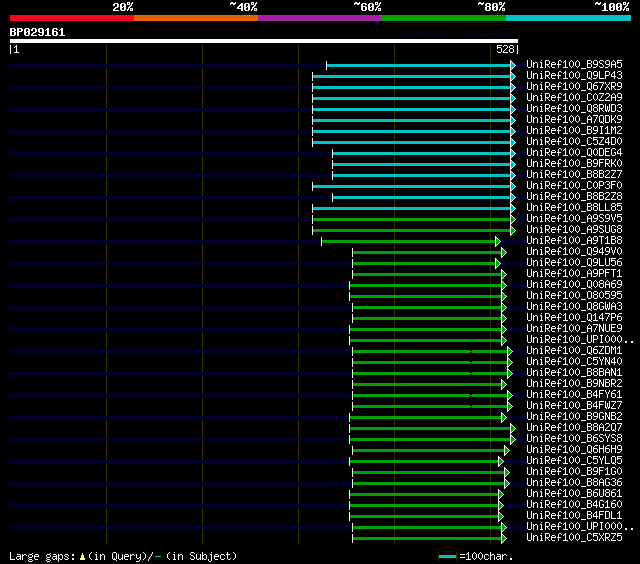Screen dimensions: 640x564
Task: Click the cyan alignment bar of UniRef100_B9S9A5
Action: [418, 65]
